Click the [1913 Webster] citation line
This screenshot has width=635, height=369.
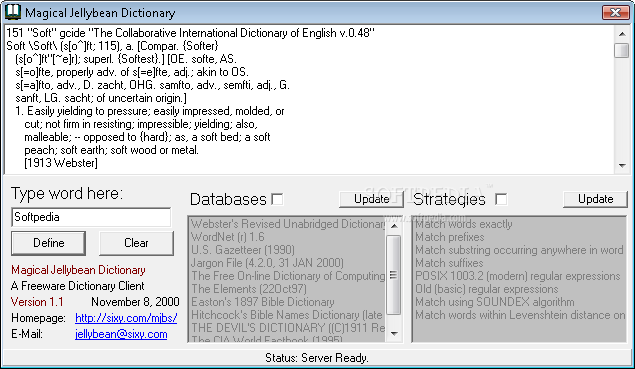61,163
